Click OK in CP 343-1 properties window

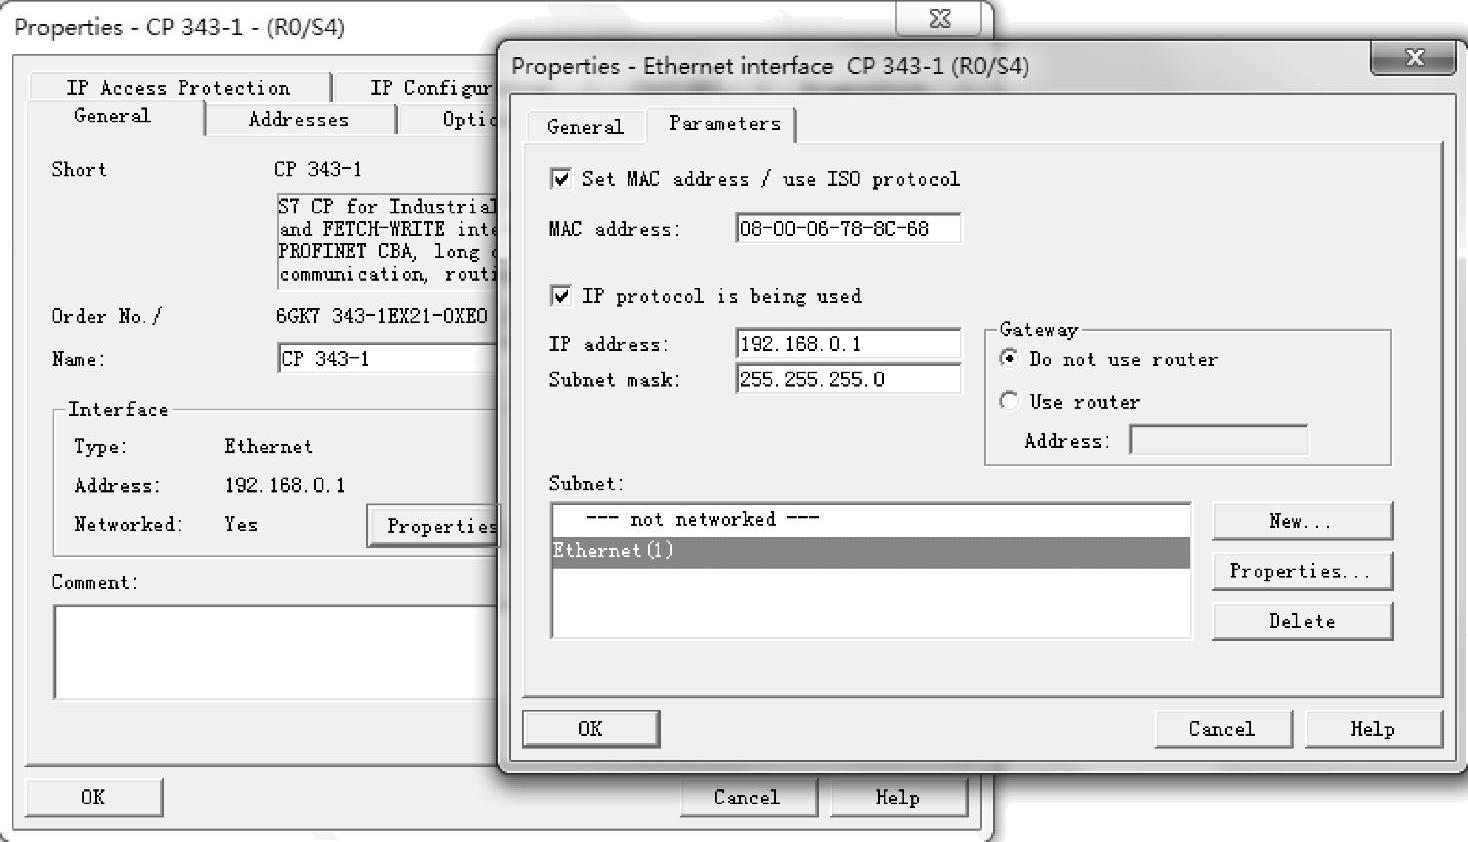(x=93, y=797)
